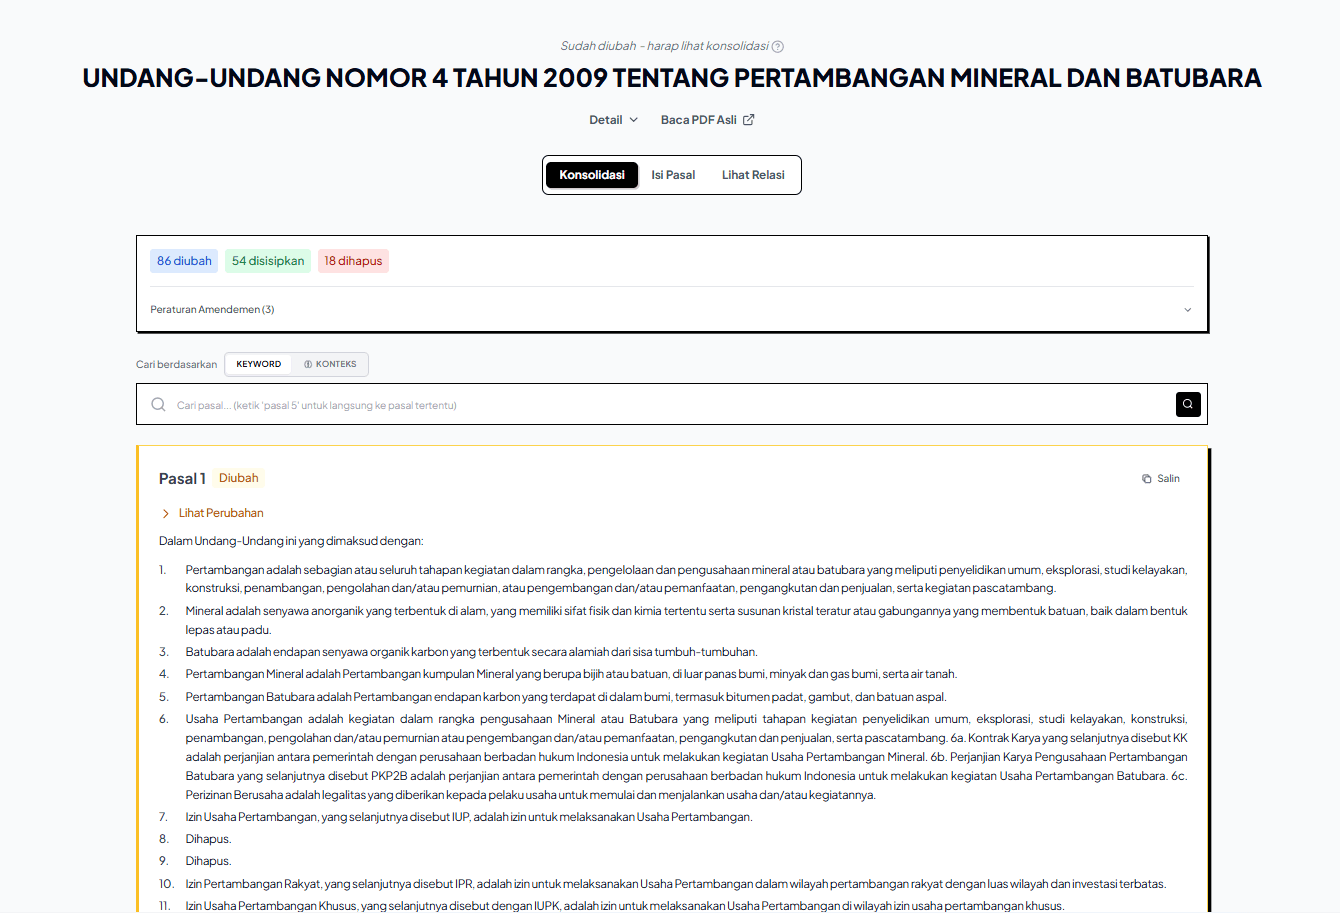This screenshot has width=1340, height=913.
Task: Toggle the "18 dihapus" filter badge
Action: (x=353, y=260)
